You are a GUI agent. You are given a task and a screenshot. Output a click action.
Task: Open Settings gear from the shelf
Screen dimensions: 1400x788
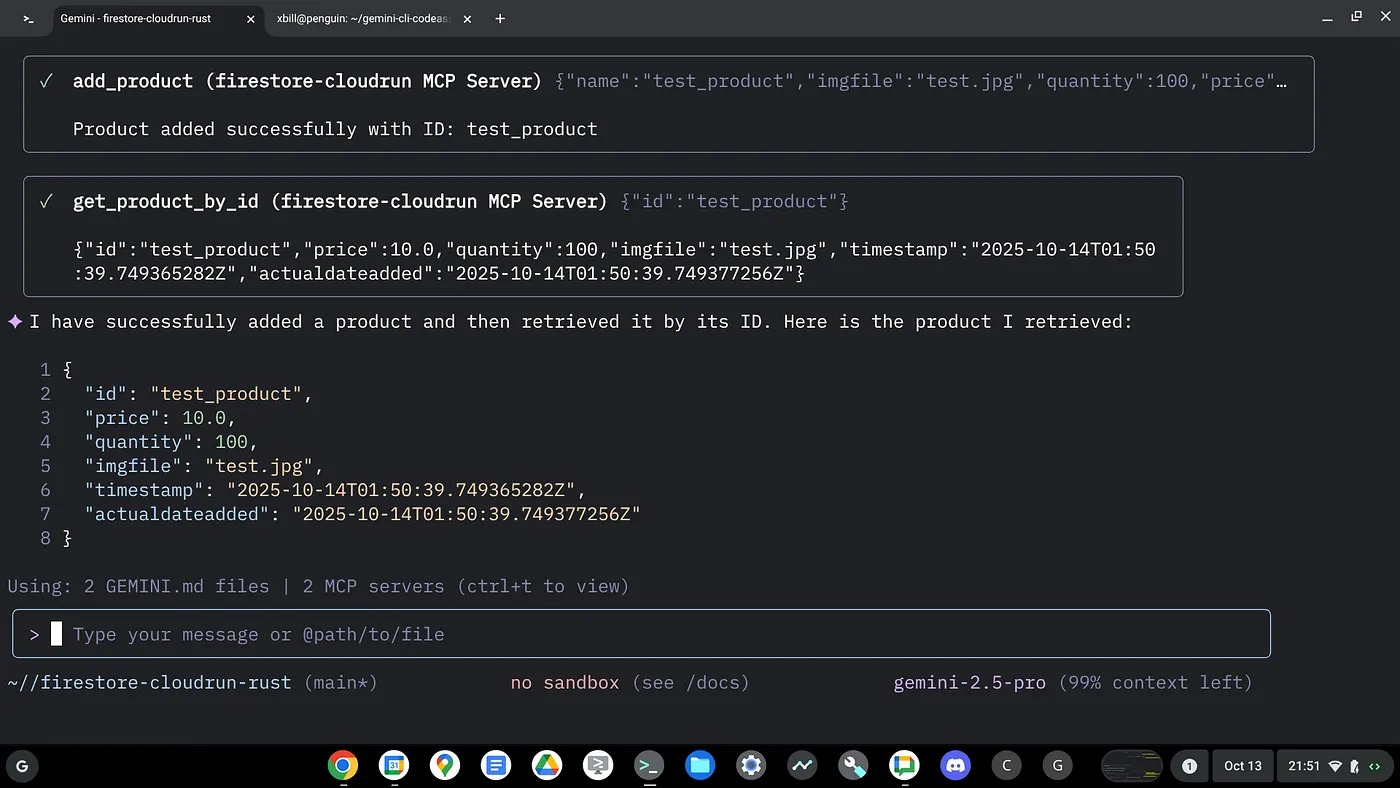pyautogui.click(x=751, y=766)
